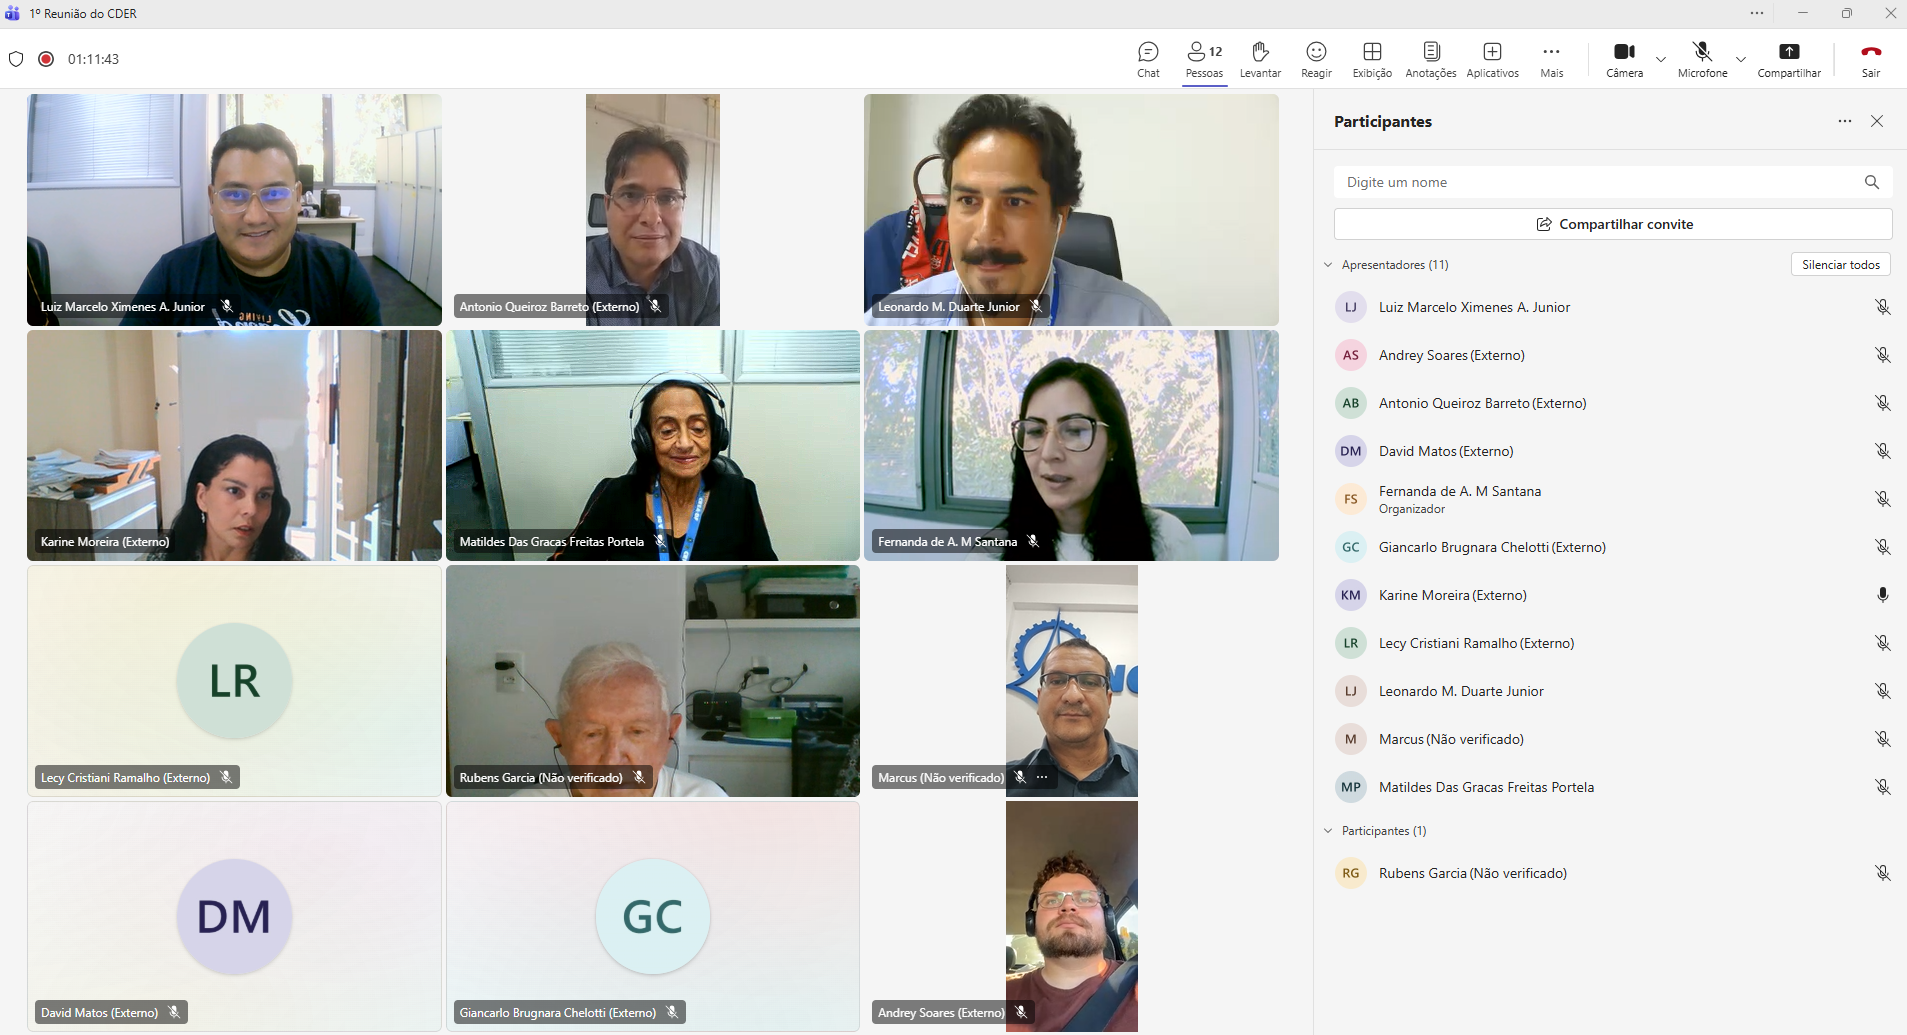Toggle Karine Moreira's microphone in list
The height and width of the screenshot is (1035, 1907).
[1882, 595]
